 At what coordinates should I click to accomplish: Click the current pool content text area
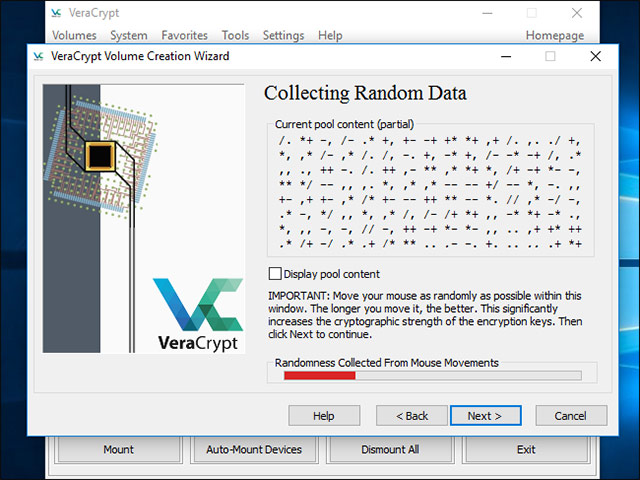[431, 192]
